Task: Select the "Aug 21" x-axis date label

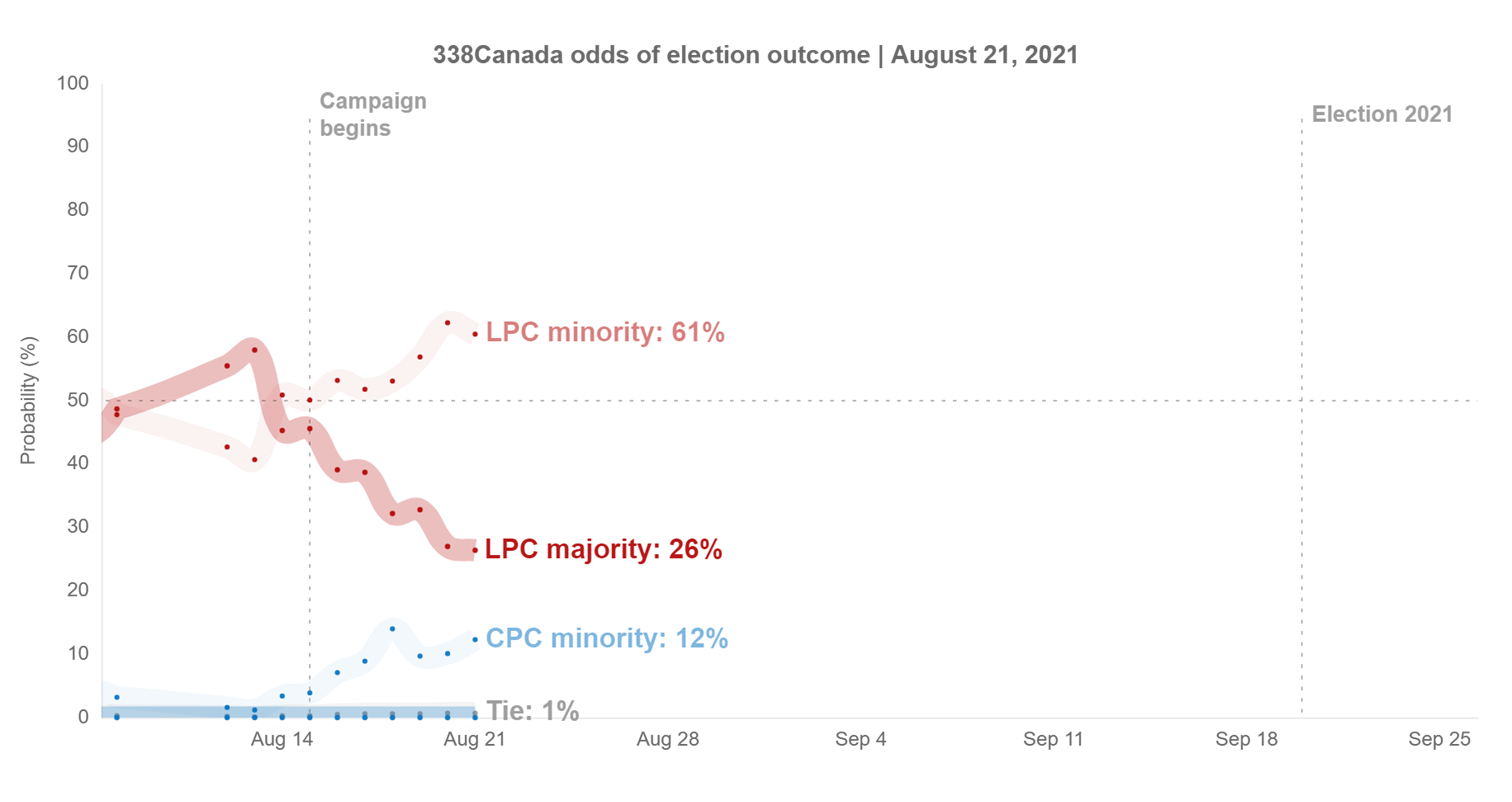Action: tap(475, 741)
